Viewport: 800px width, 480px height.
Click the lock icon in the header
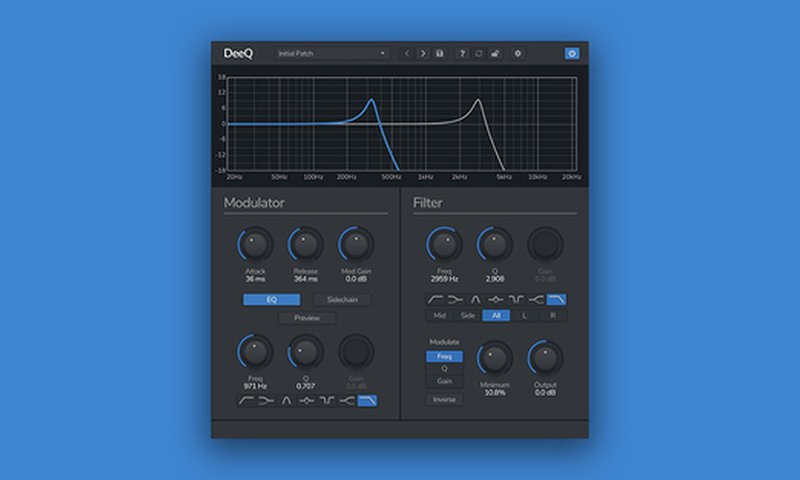(x=494, y=53)
